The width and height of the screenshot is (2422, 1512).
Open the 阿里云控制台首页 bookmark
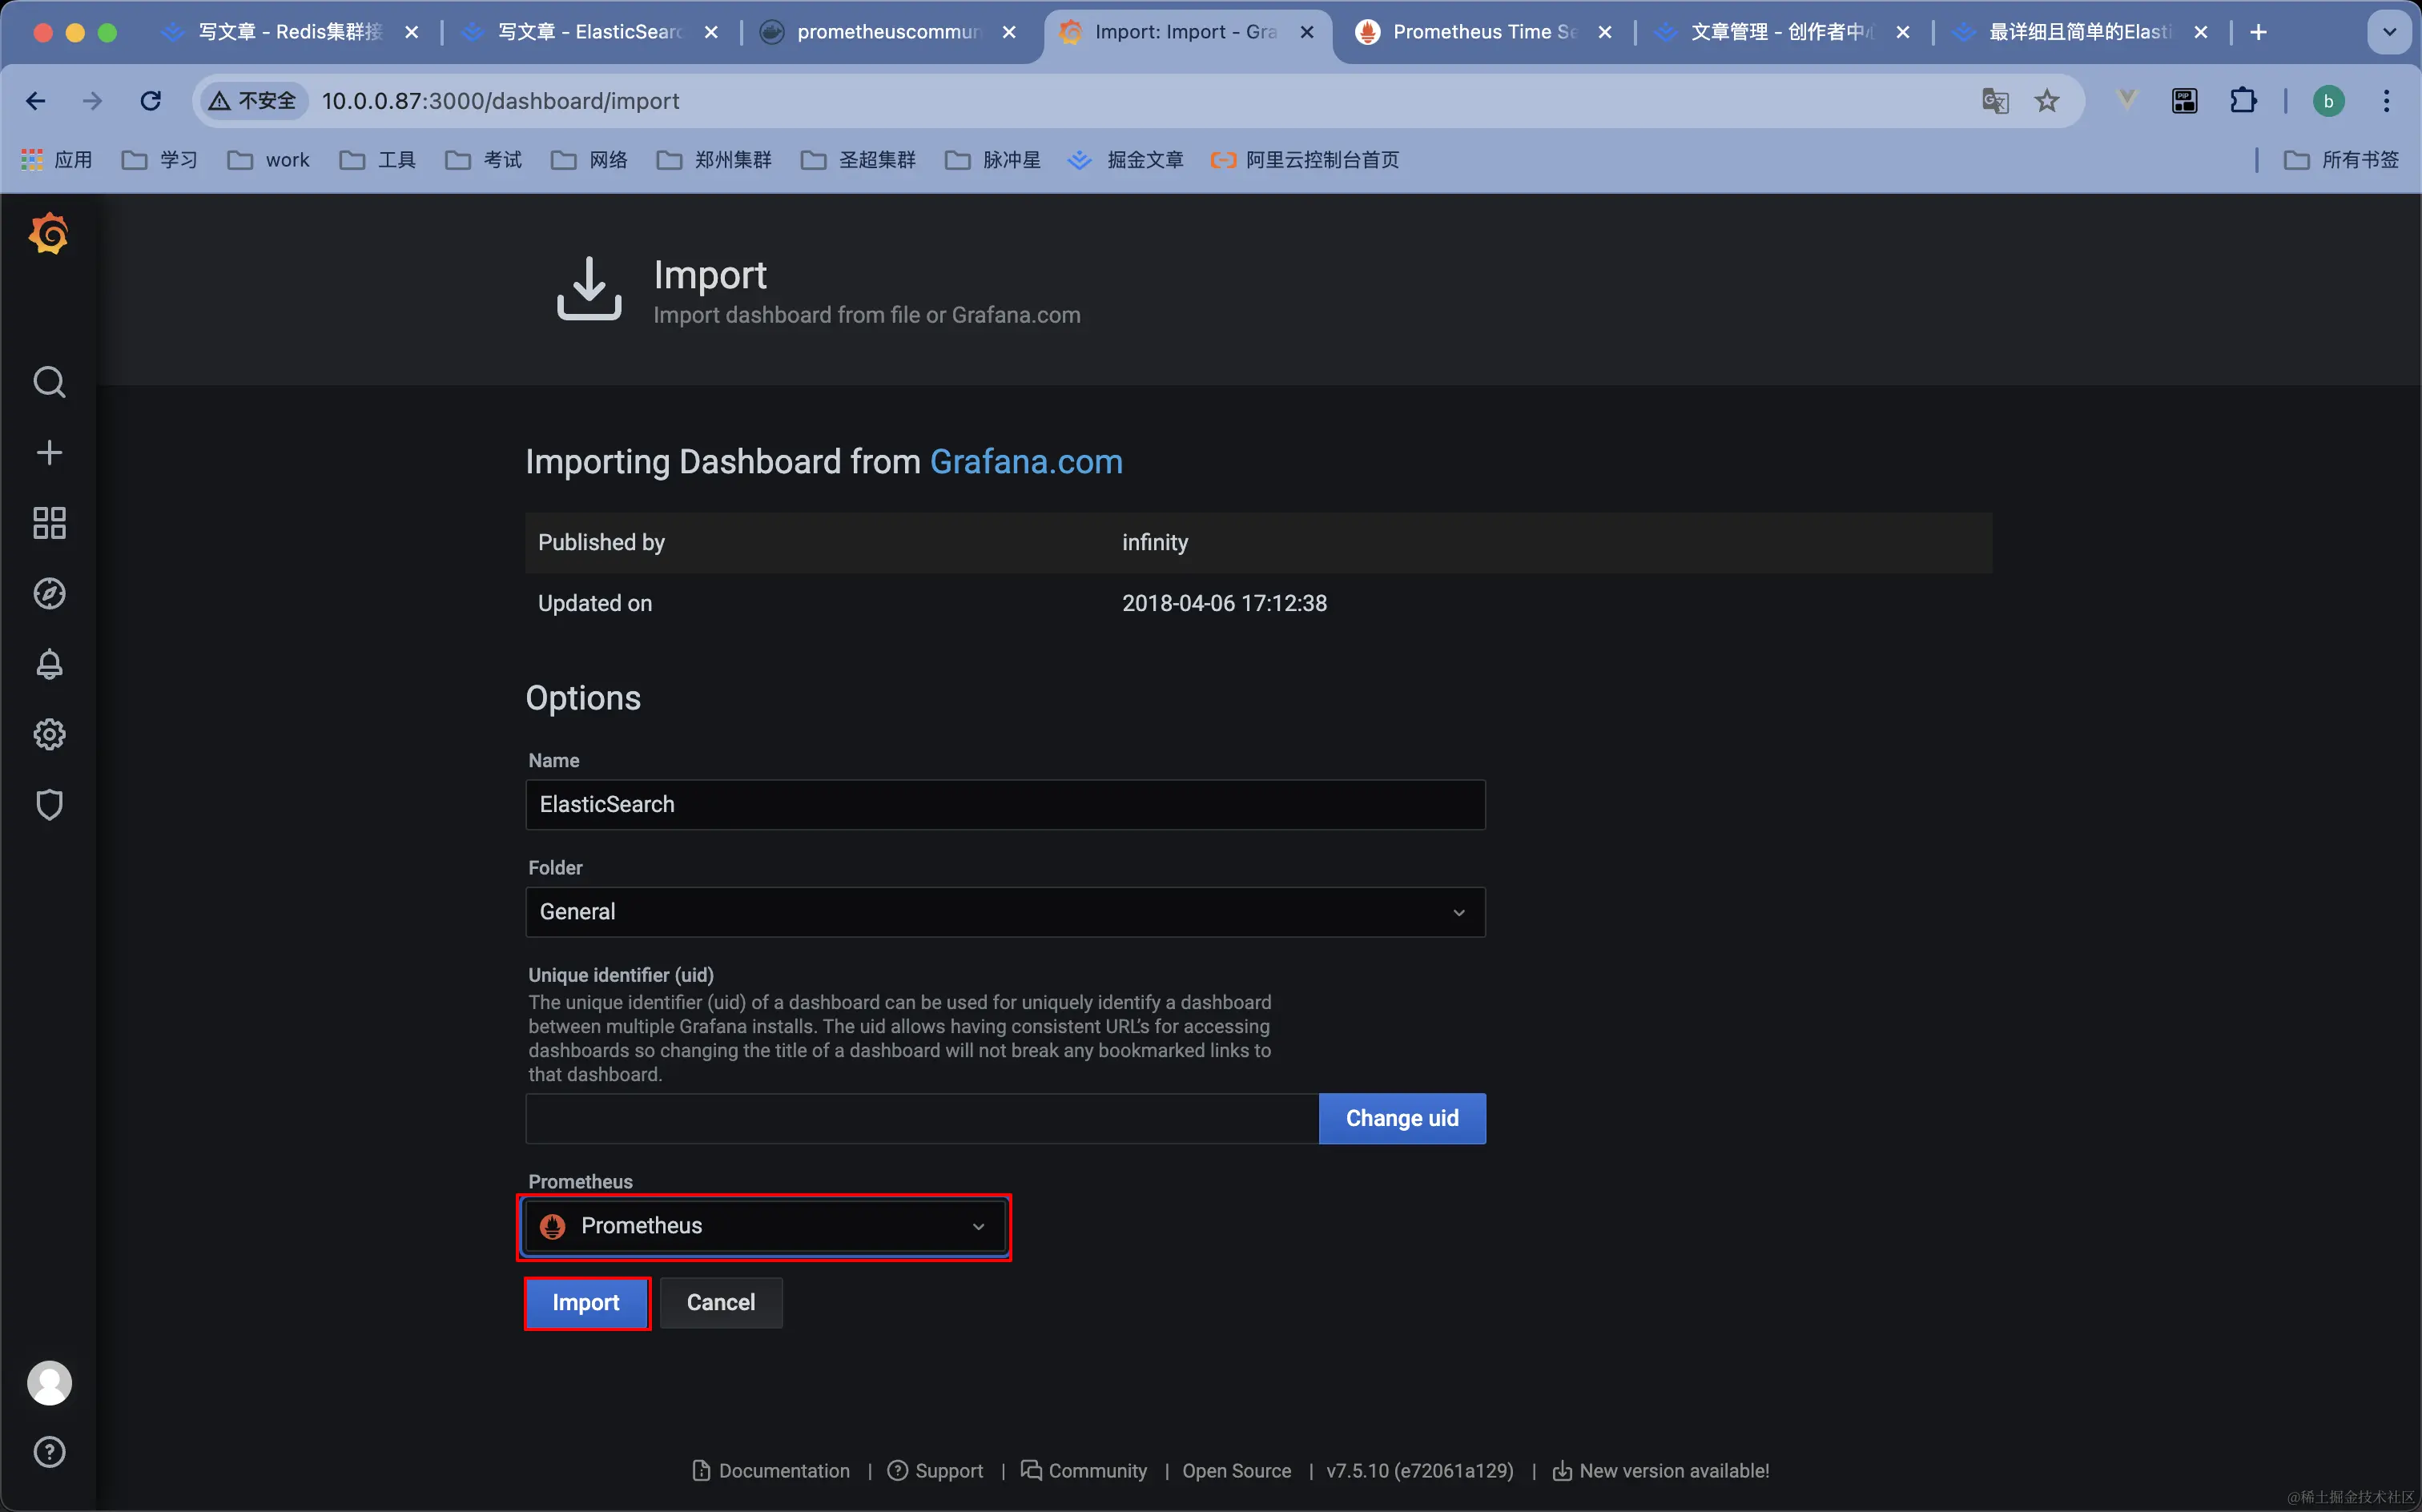(x=1304, y=160)
